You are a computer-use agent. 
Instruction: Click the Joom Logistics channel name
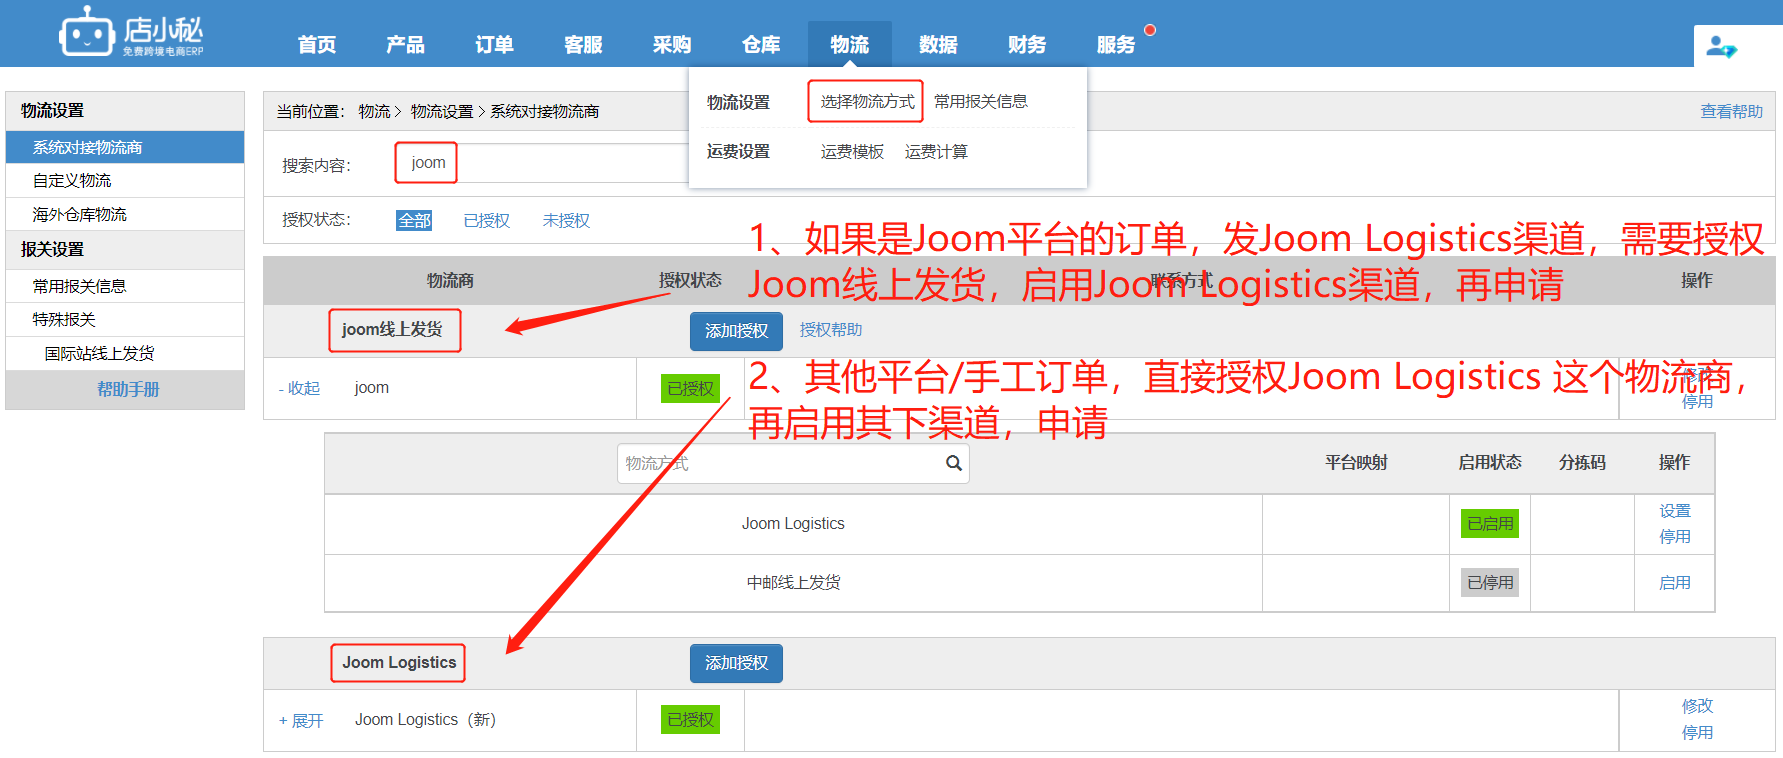pos(793,523)
